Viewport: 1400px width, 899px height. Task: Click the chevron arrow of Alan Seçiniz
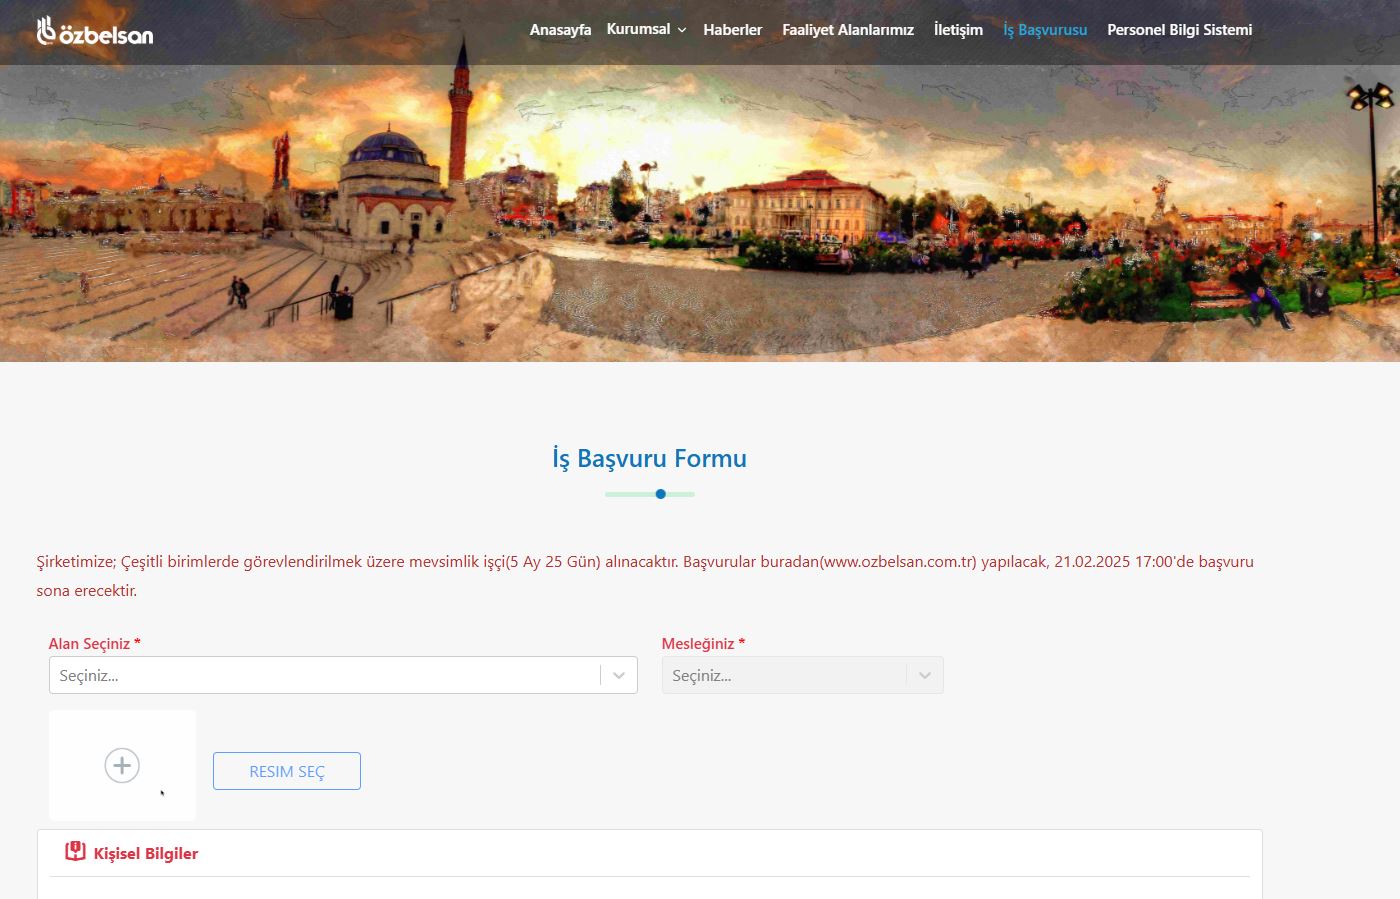[619, 676]
